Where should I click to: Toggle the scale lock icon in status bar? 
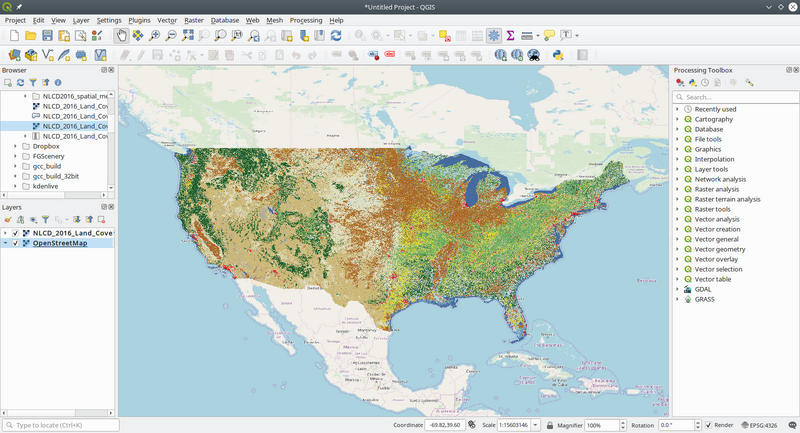[x=549, y=425]
